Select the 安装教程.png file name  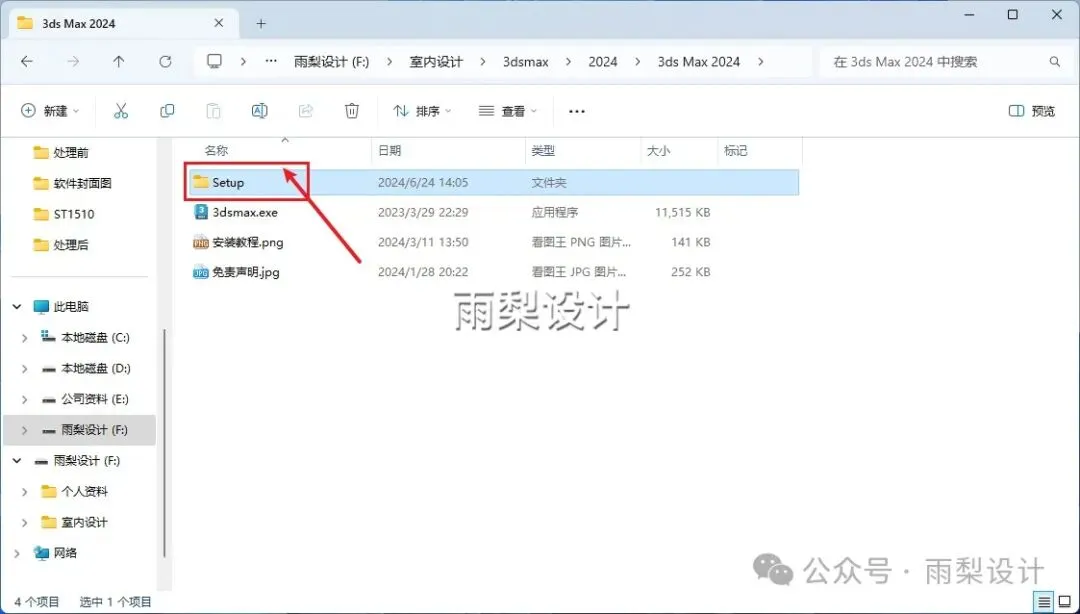point(248,242)
